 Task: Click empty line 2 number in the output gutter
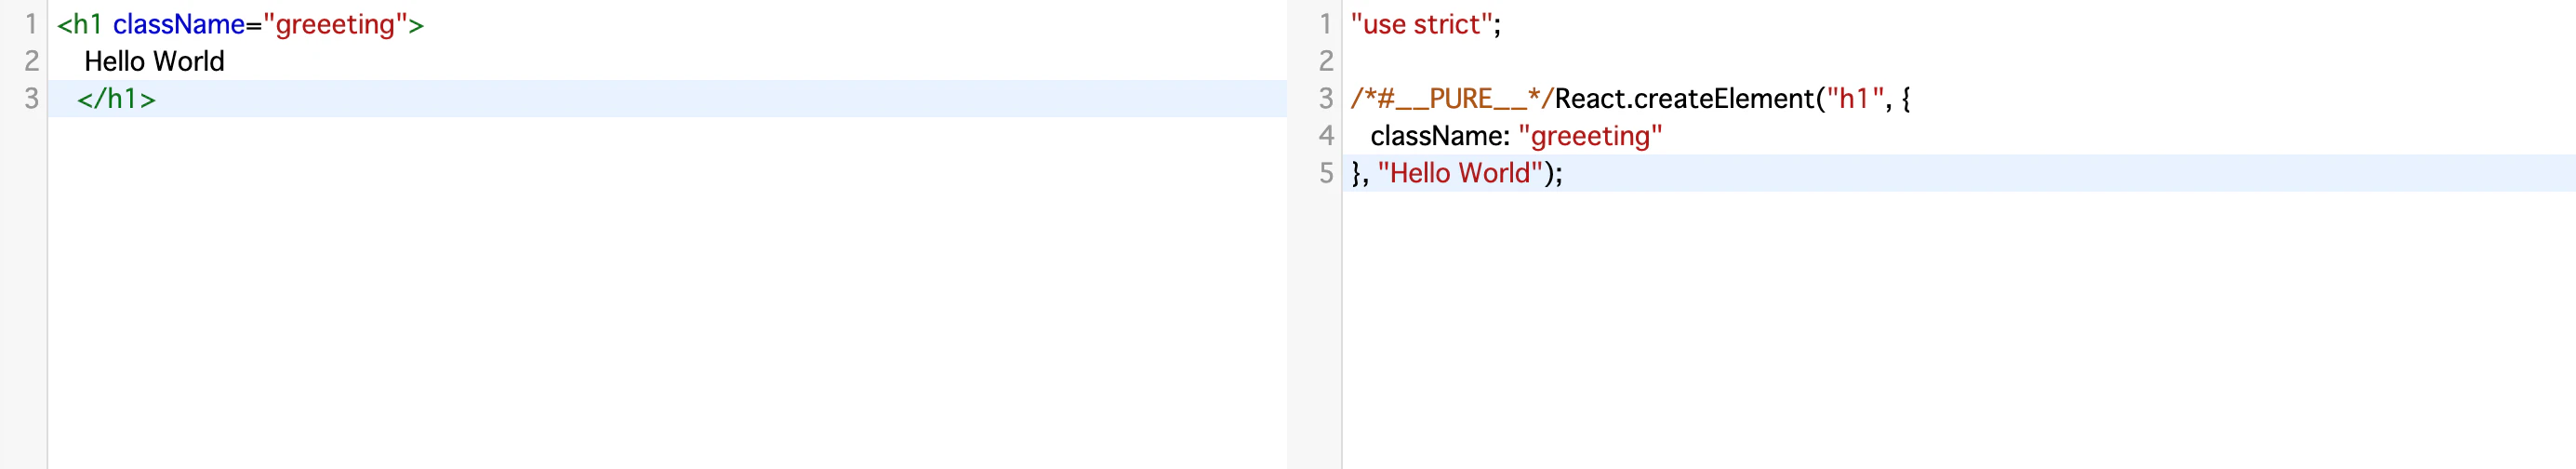[1326, 61]
